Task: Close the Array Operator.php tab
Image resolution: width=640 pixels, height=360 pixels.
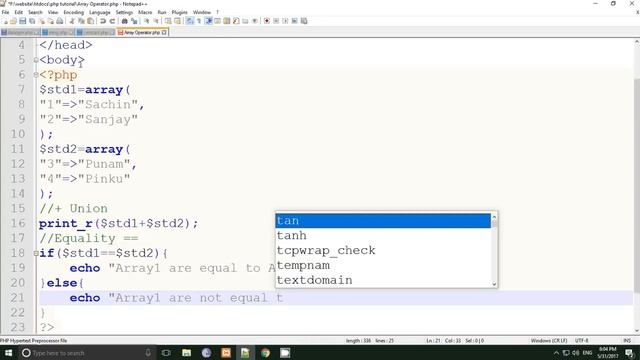Action: [164, 32]
